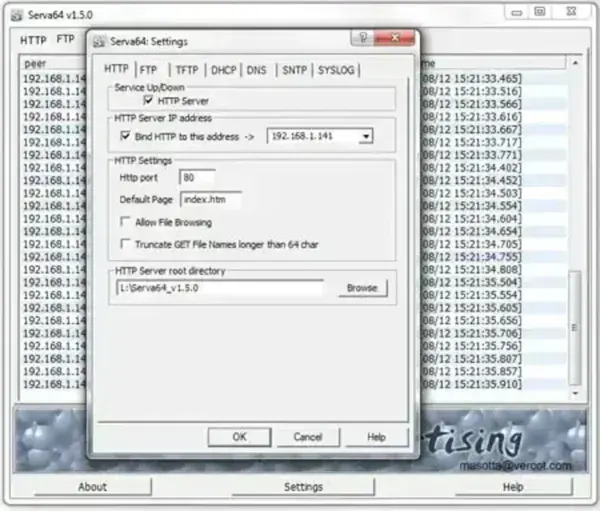600x511 pixels.
Task: Click the log scrollbar down arrow
Action: click(x=575, y=393)
